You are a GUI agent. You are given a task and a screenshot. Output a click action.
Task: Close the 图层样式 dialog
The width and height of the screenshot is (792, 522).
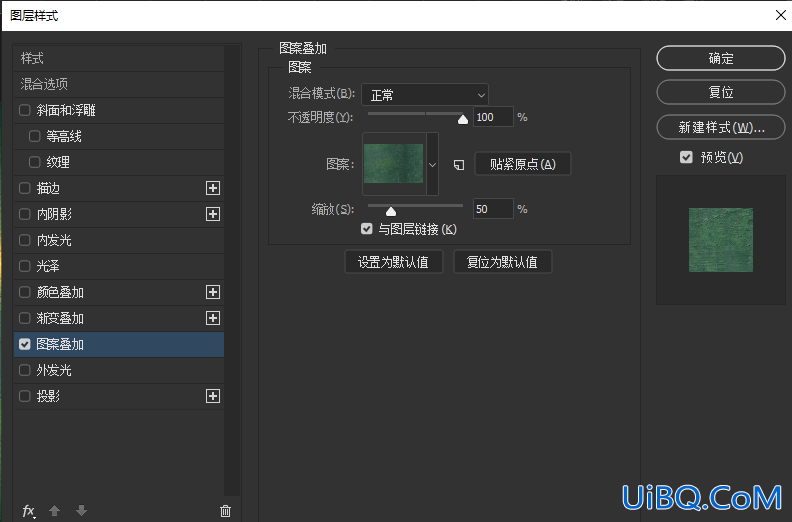coord(781,15)
